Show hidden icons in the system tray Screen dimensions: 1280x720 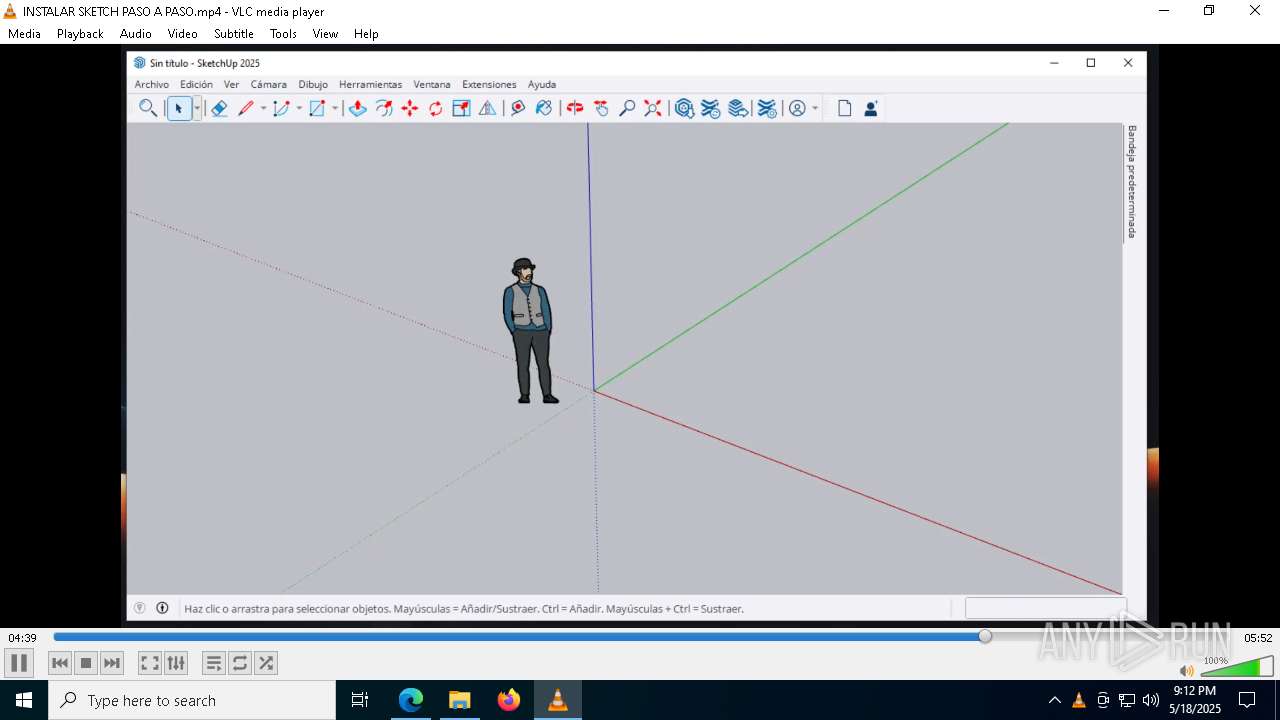[x=1054, y=700]
